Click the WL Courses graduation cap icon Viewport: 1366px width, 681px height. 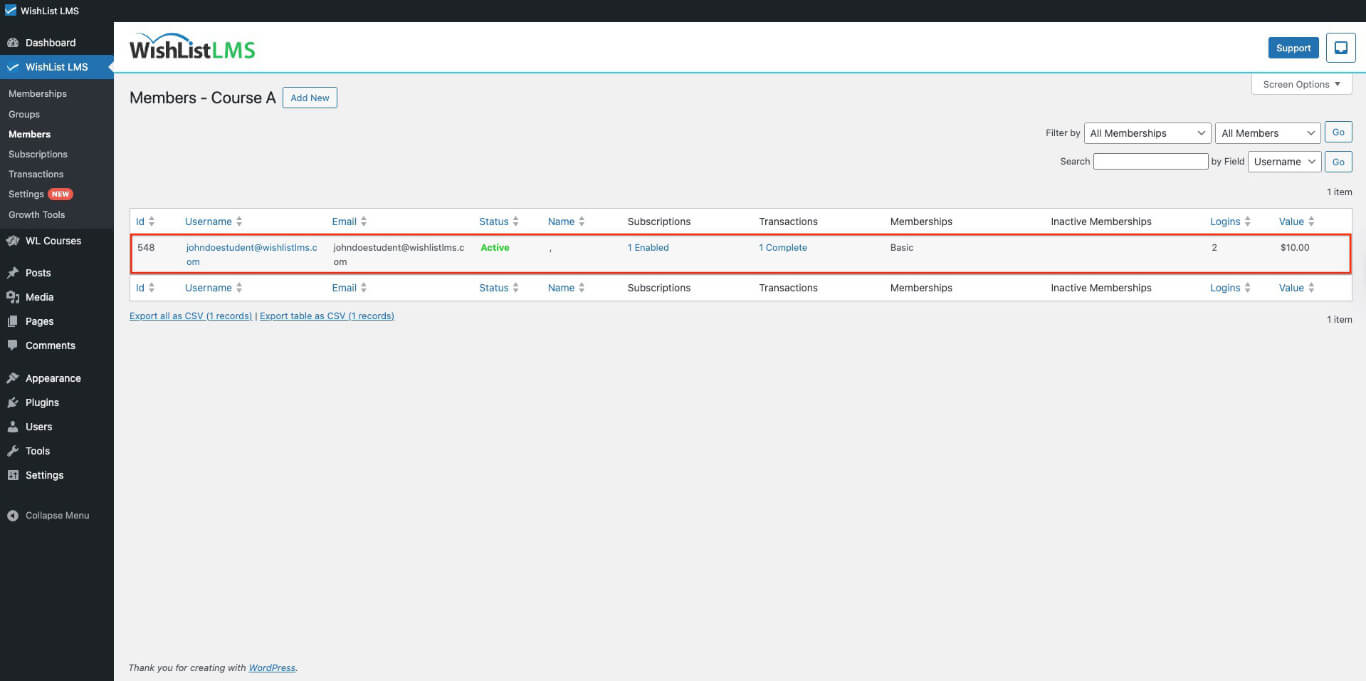[13, 241]
